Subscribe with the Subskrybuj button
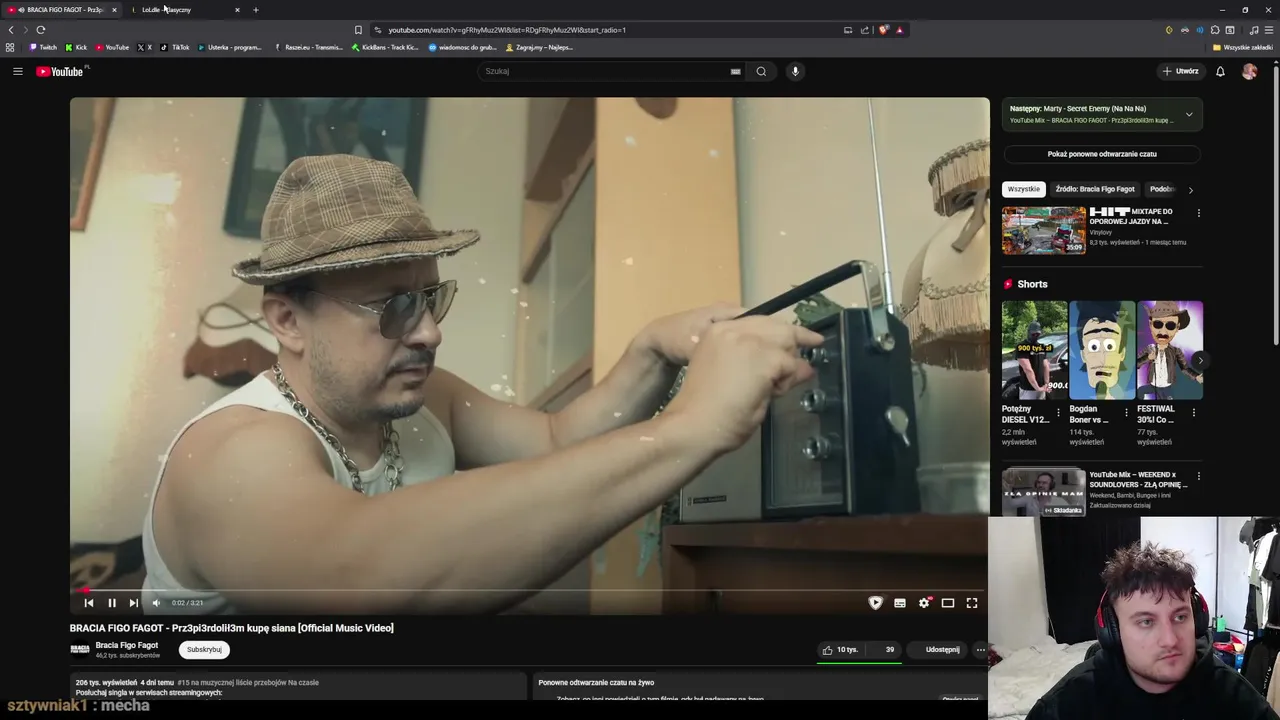Screen dimensions: 1280x720 204,650
